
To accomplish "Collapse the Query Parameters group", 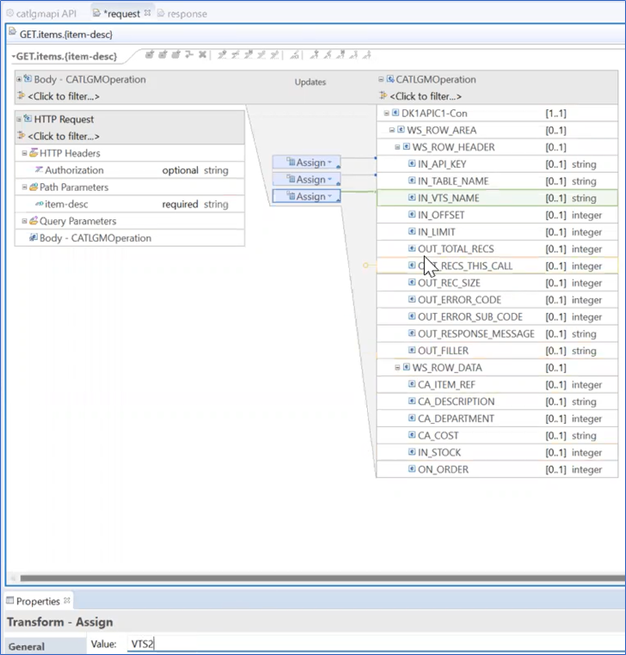I will [25, 221].
